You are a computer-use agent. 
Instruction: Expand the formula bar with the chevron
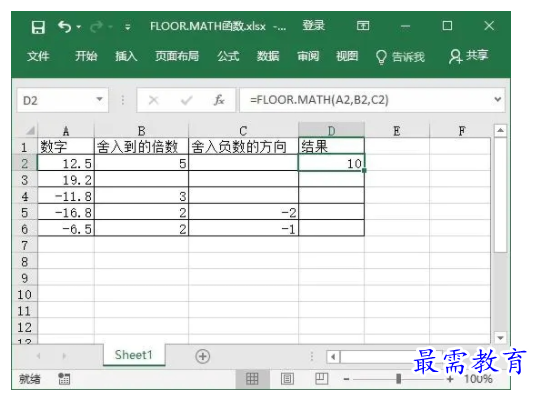(x=498, y=99)
